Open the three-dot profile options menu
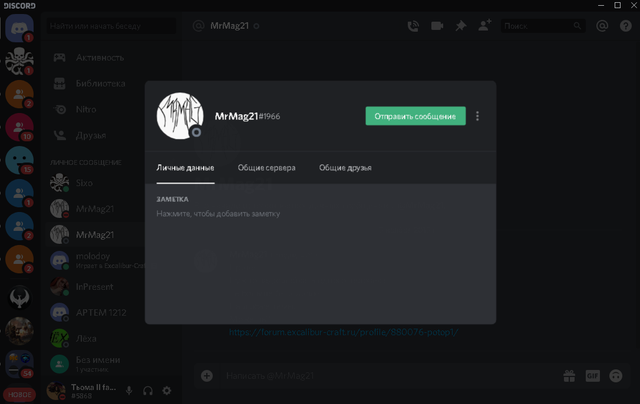This screenshot has width=640, height=404. click(477, 116)
